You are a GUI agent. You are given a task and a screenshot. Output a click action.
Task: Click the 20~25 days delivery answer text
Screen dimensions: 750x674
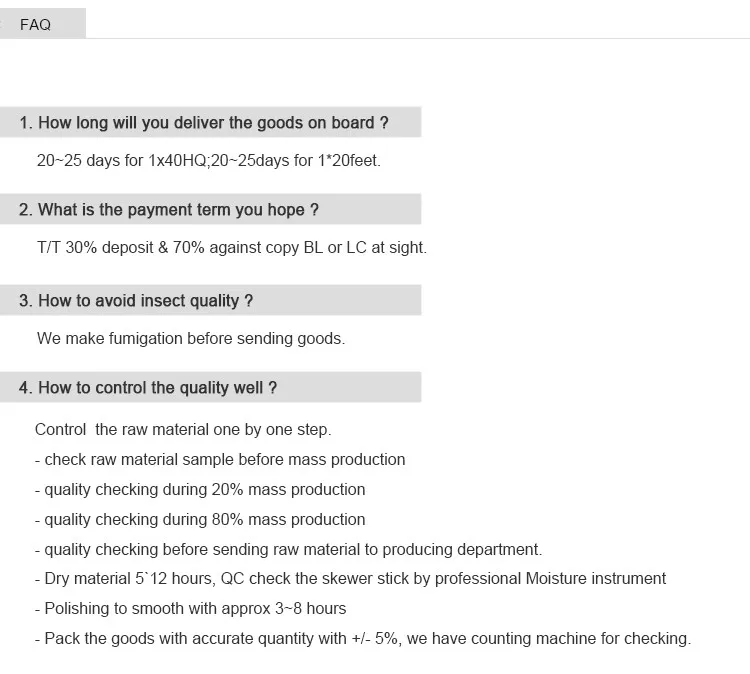208,160
